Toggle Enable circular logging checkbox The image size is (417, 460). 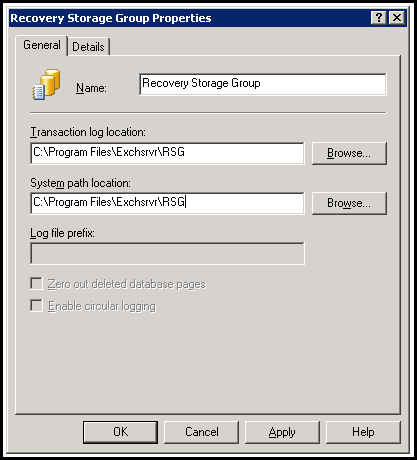[x=36, y=305]
